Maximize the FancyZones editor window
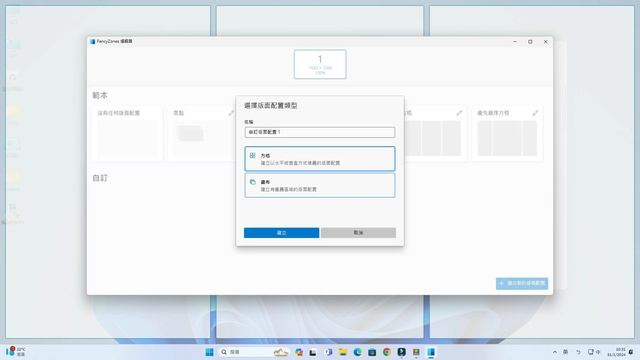 pos(530,42)
